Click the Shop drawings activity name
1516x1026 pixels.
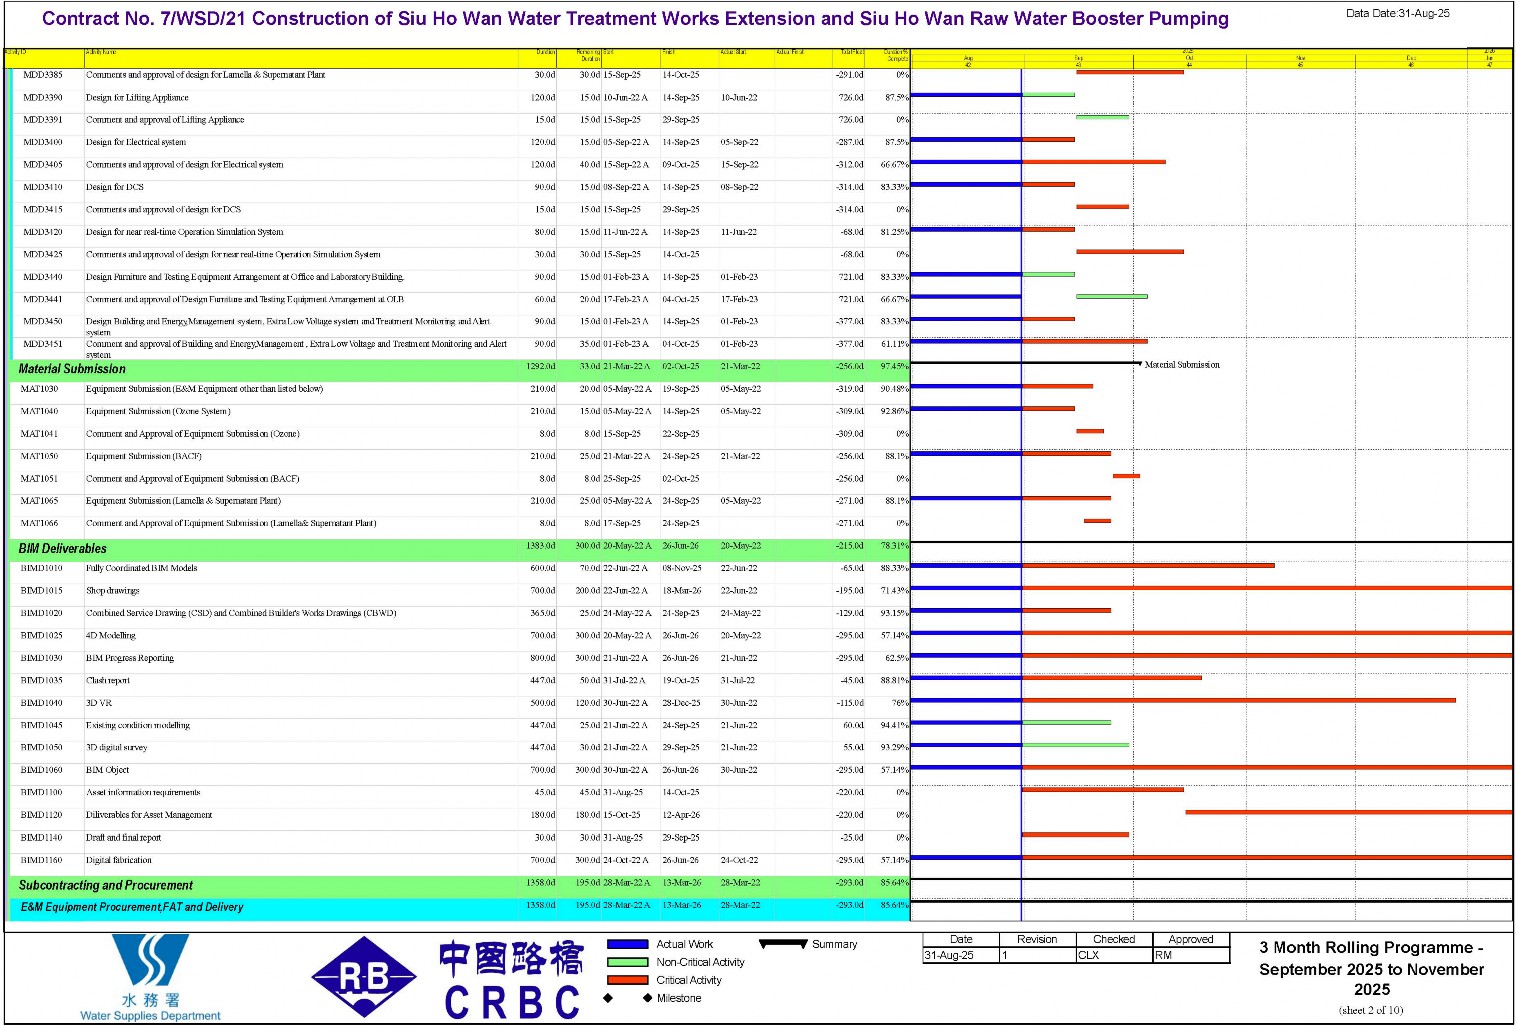(113, 590)
